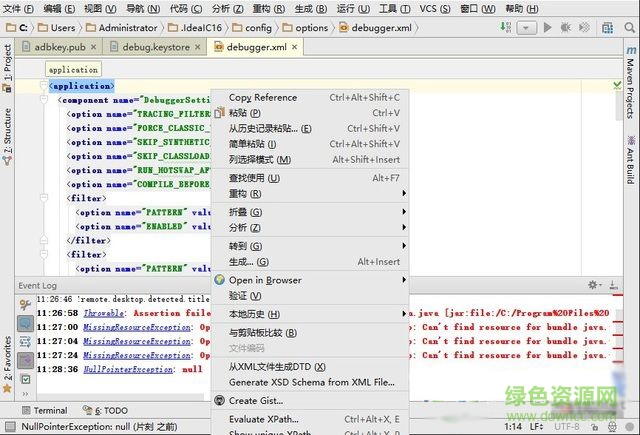Open Event Log settings gear

click(x=593, y=286)
